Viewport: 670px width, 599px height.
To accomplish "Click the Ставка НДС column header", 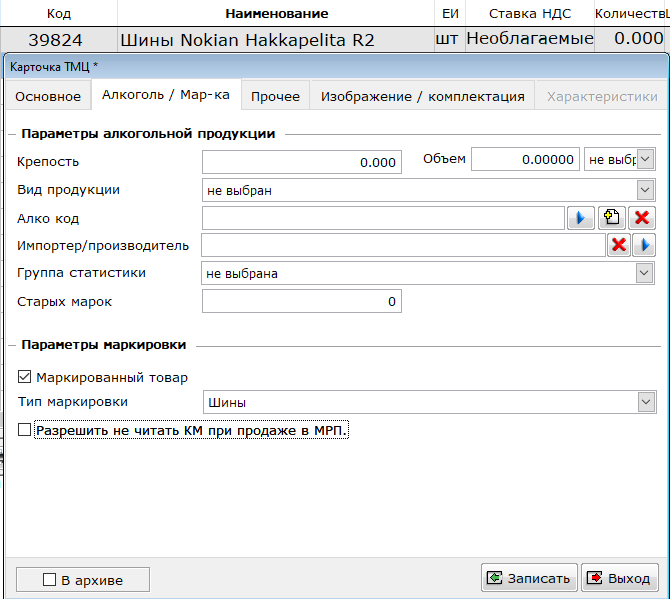I will pyautogui.click(x=530, y=14).
